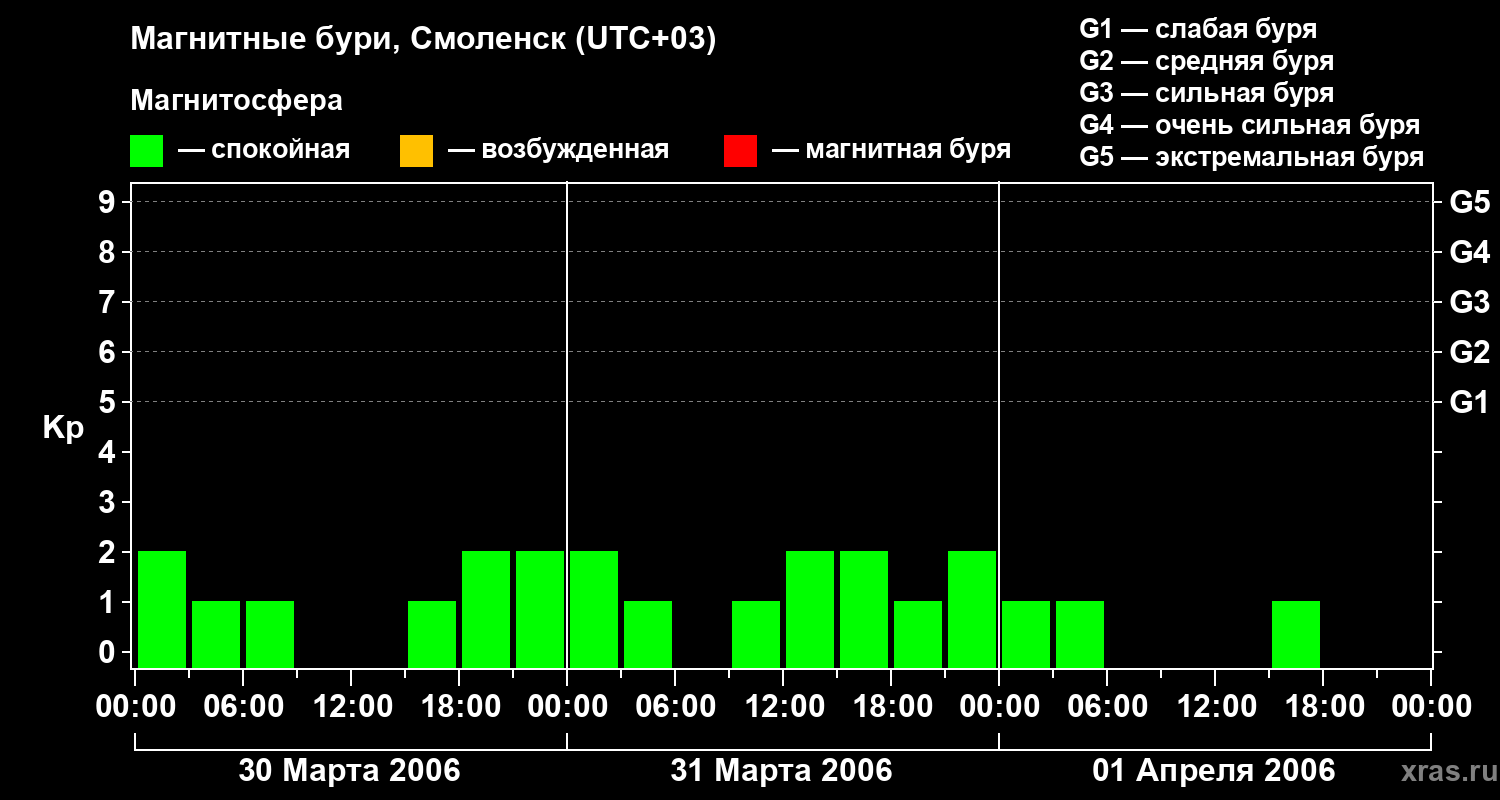Click 'G2 — средняя буря' legend line

1206,61
